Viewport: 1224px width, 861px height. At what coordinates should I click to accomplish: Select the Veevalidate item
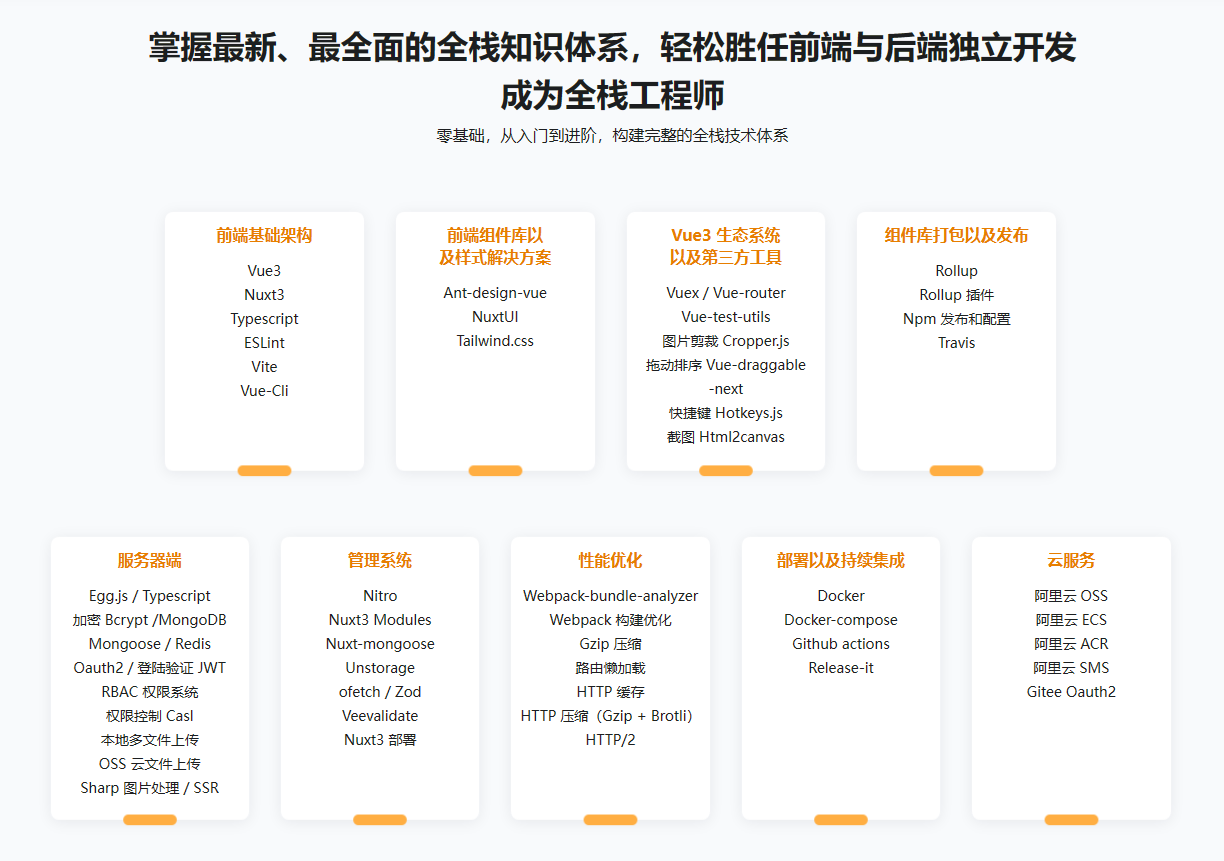[380, 716]
